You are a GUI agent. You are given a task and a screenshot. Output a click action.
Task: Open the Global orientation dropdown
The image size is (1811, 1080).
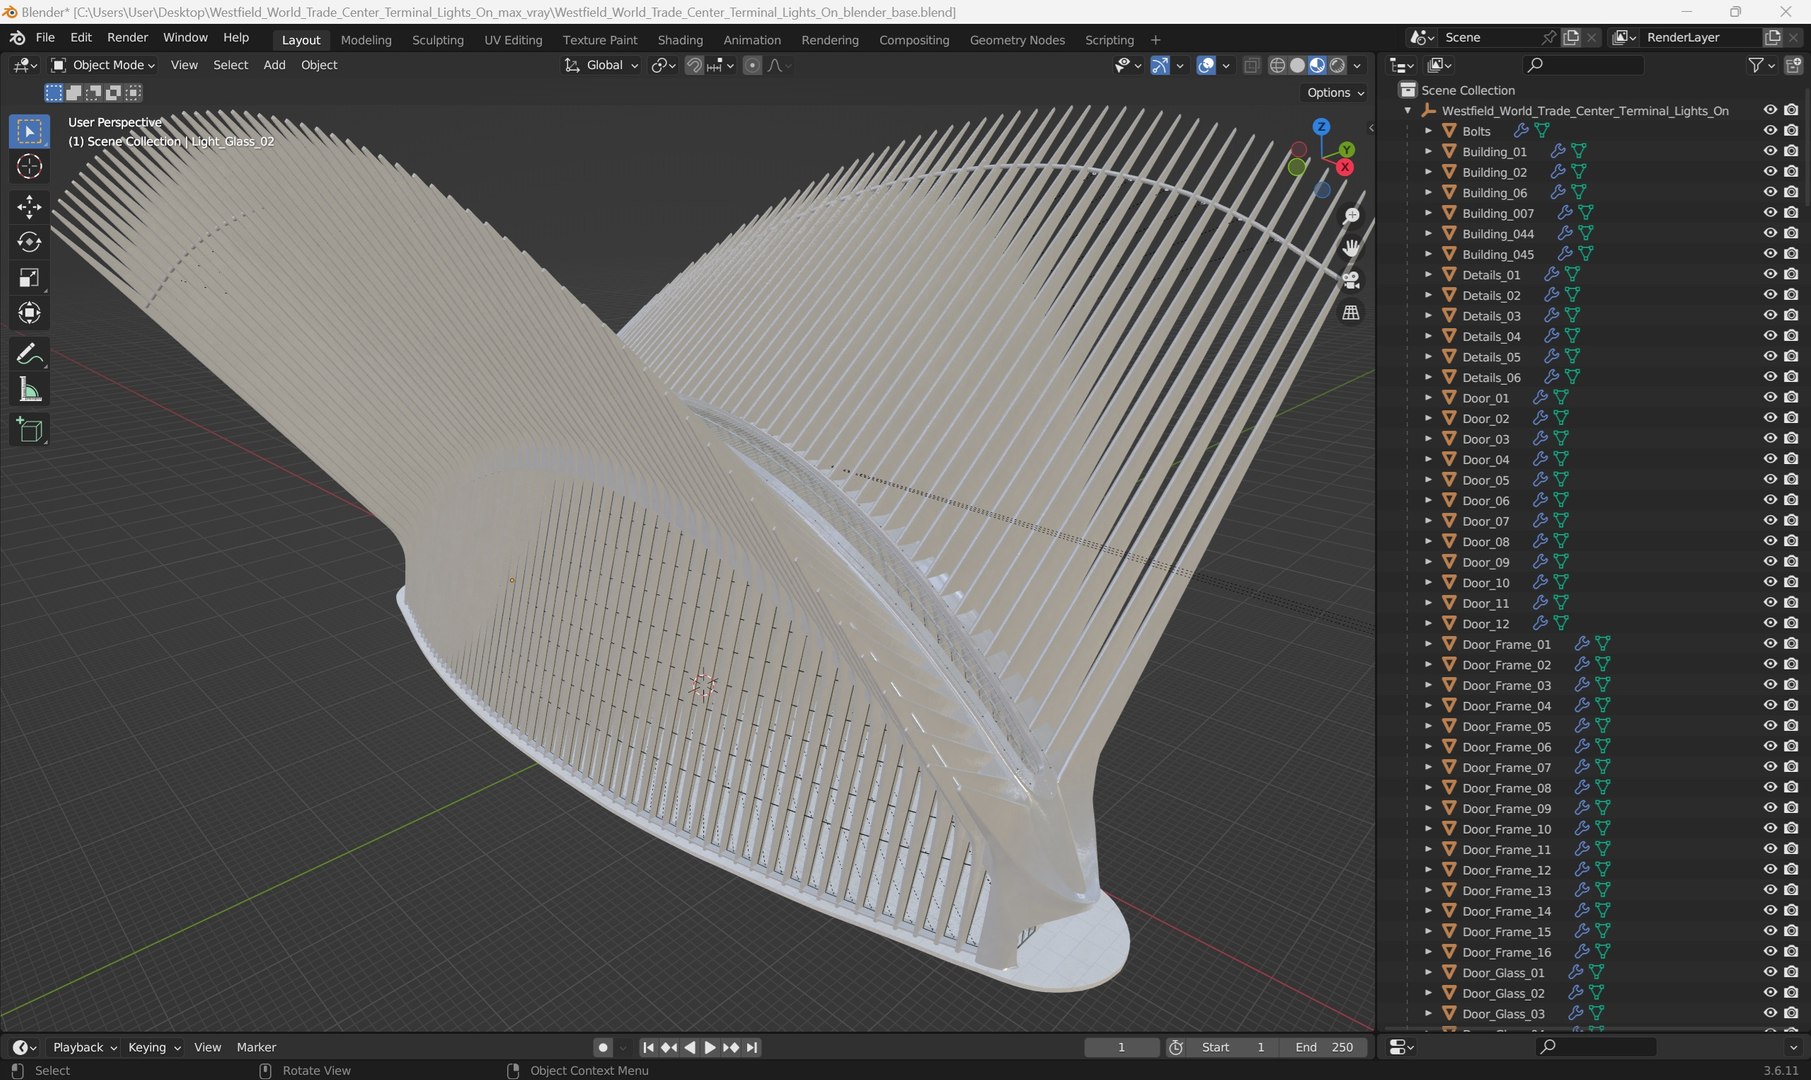coord(601,65)
